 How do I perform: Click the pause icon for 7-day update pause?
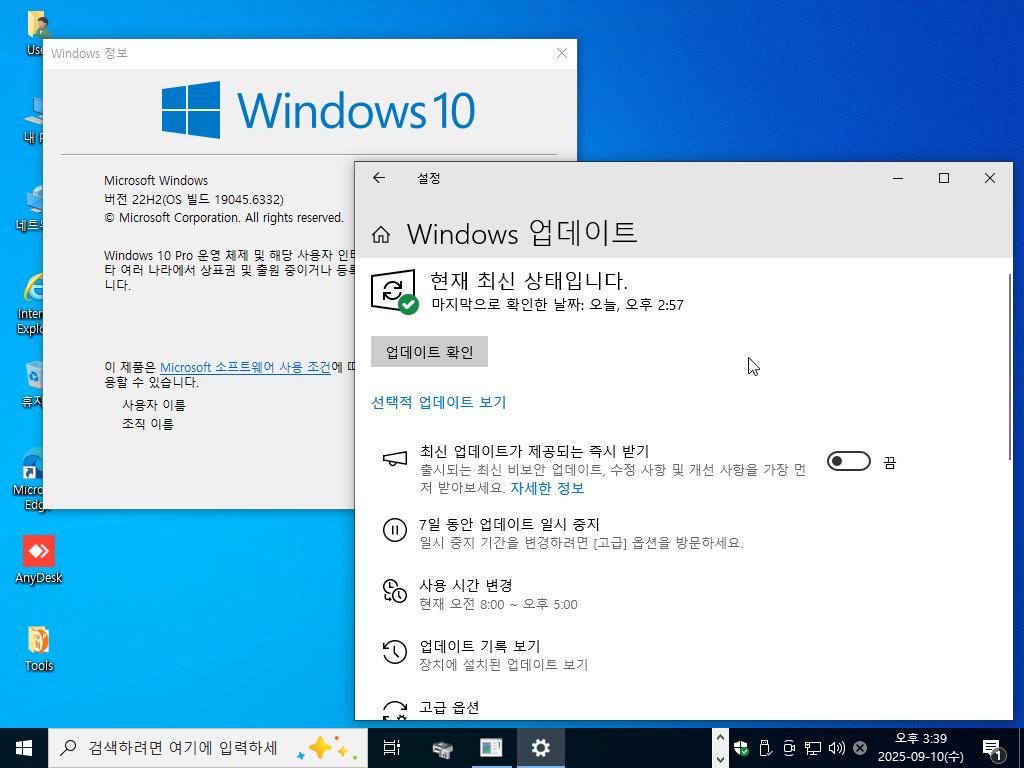(394, 530)
